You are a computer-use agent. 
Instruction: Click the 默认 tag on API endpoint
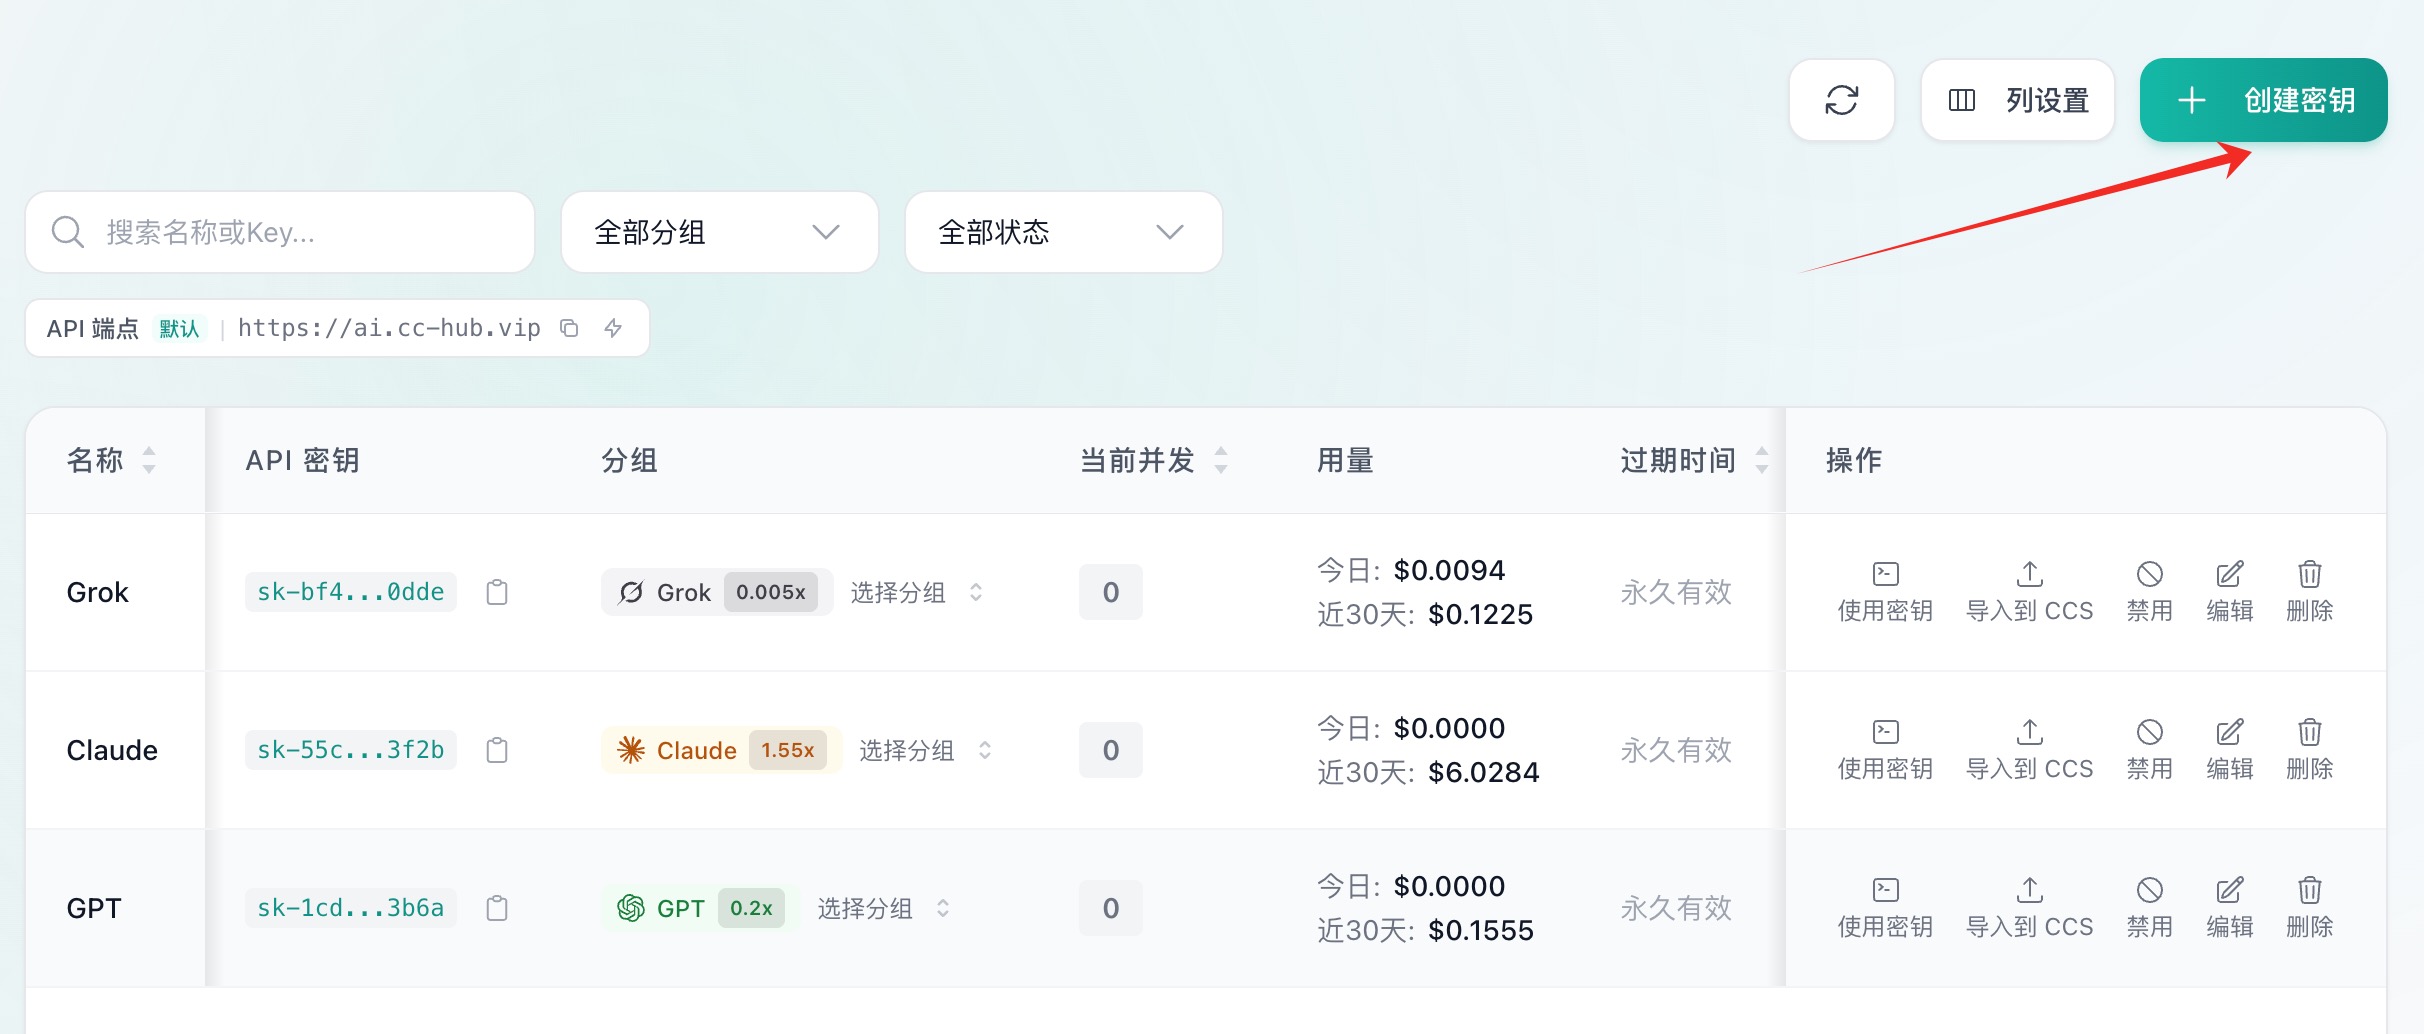click(179, 328)
